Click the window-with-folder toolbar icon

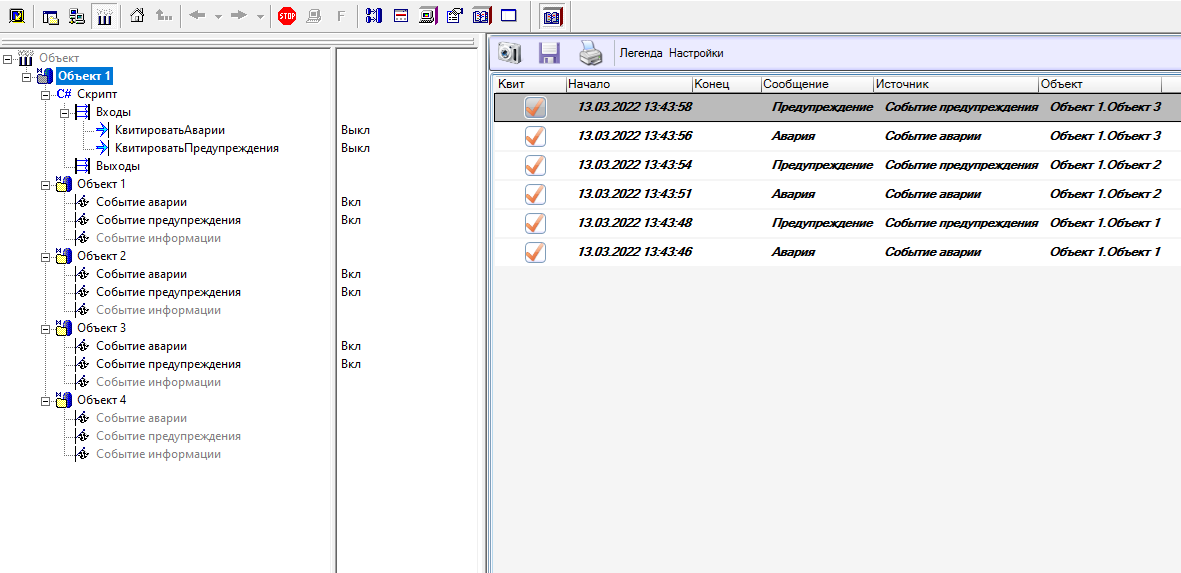(51, 16)
